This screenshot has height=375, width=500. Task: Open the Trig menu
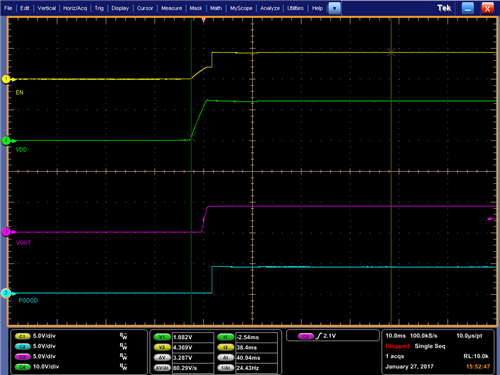(99, 8)
